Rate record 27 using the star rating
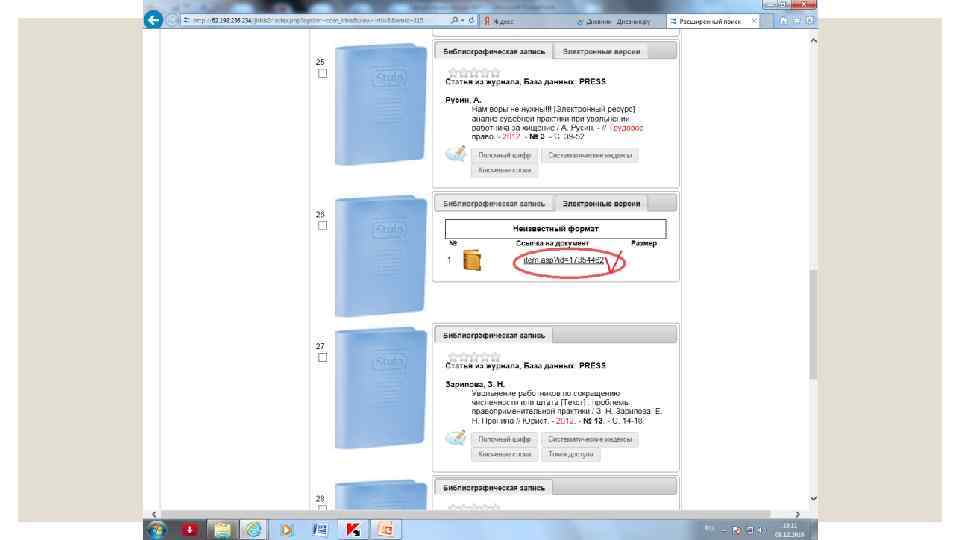Viewport: 960px width, 540px height. (474, 356)
